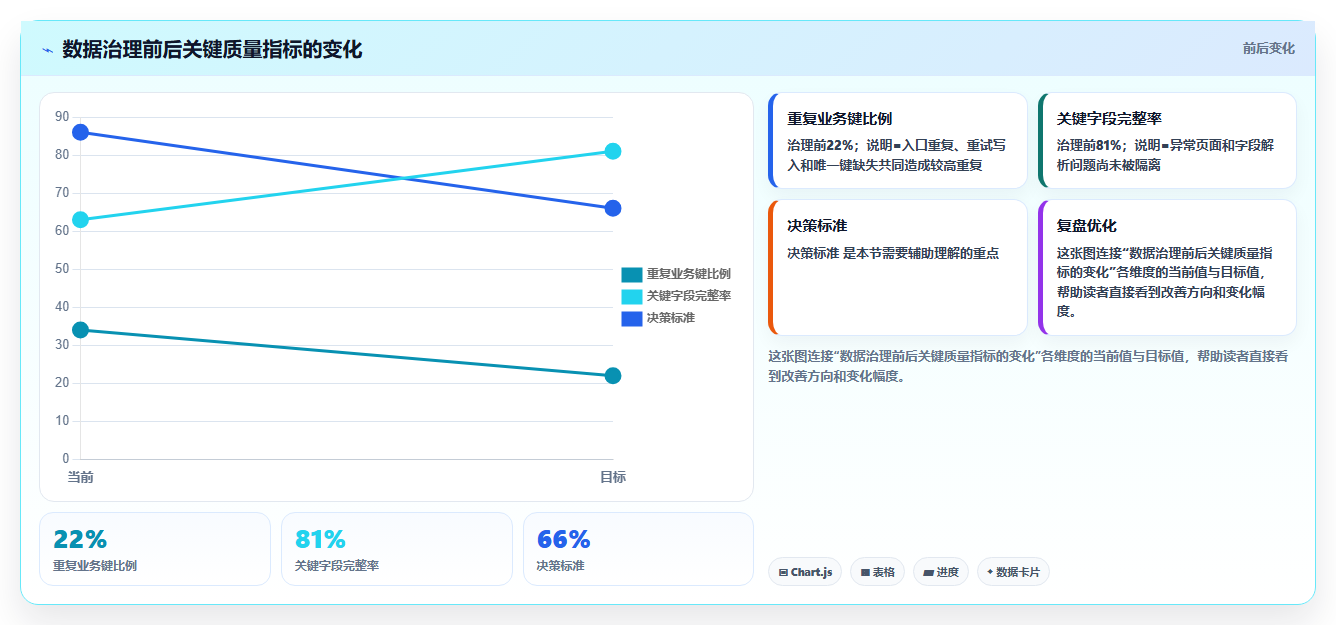Click the 决策标准 info card title

(817, 226)
